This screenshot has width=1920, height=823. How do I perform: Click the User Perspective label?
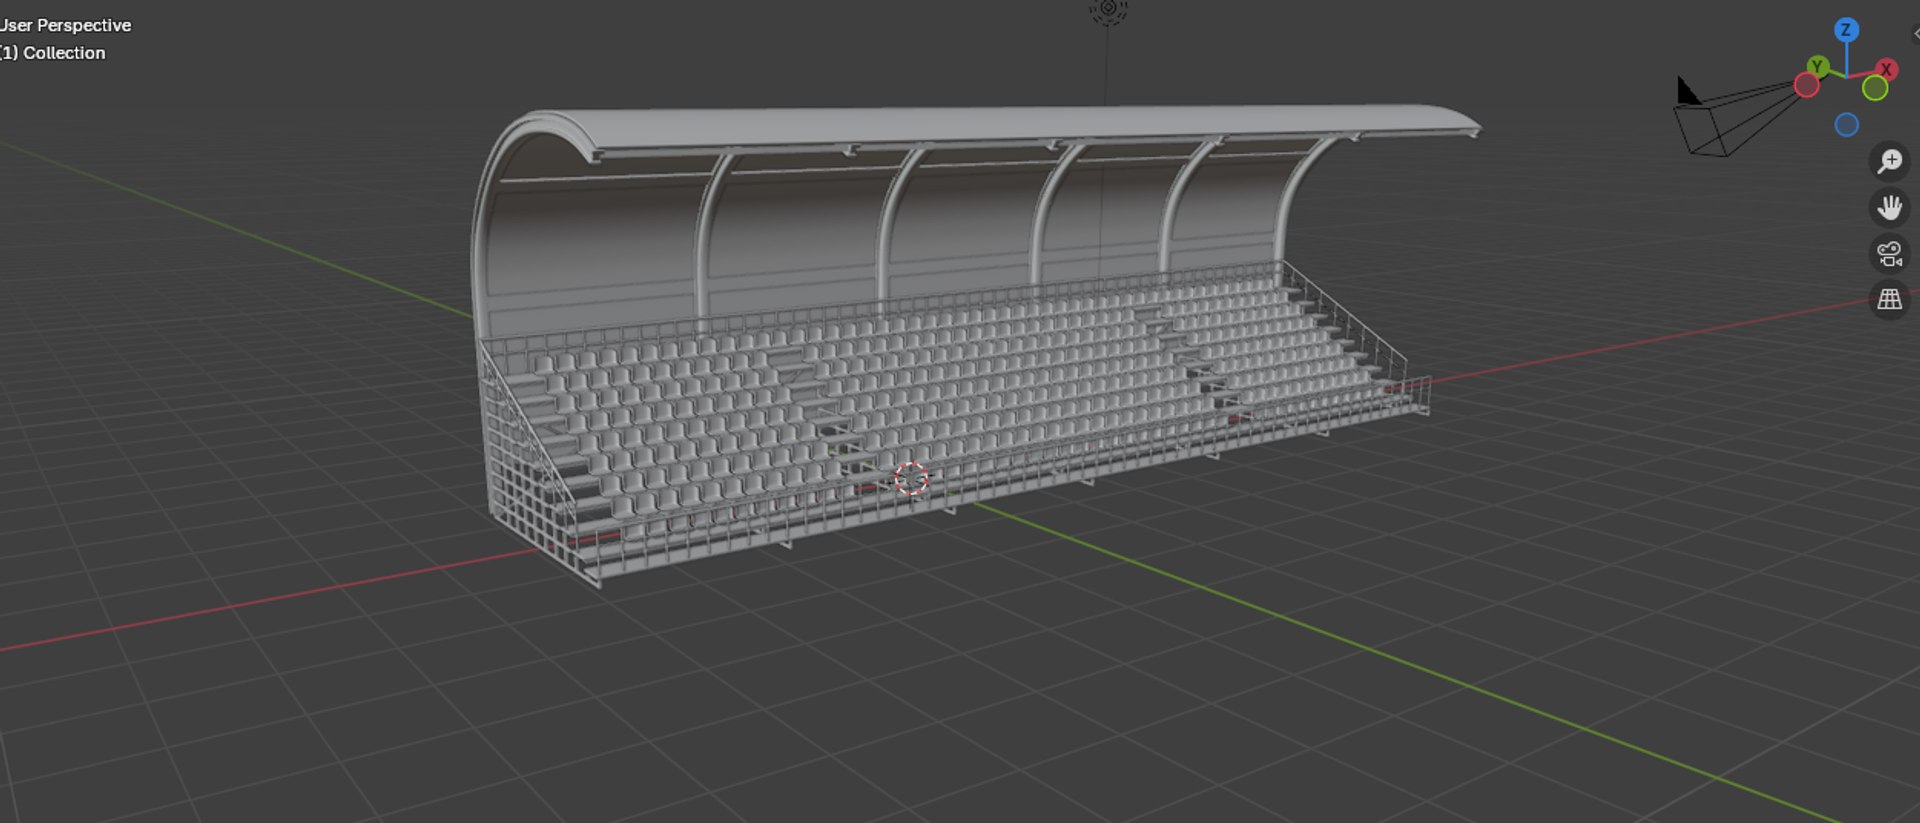[65, 25]
